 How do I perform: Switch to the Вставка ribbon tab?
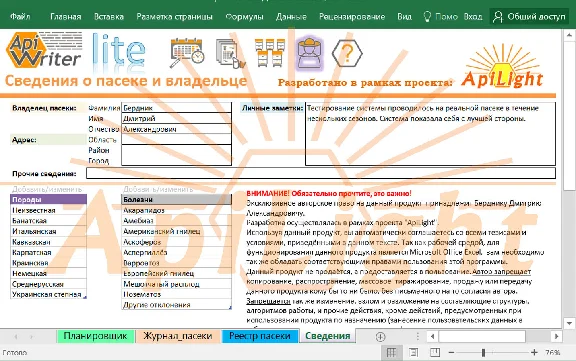109,17
